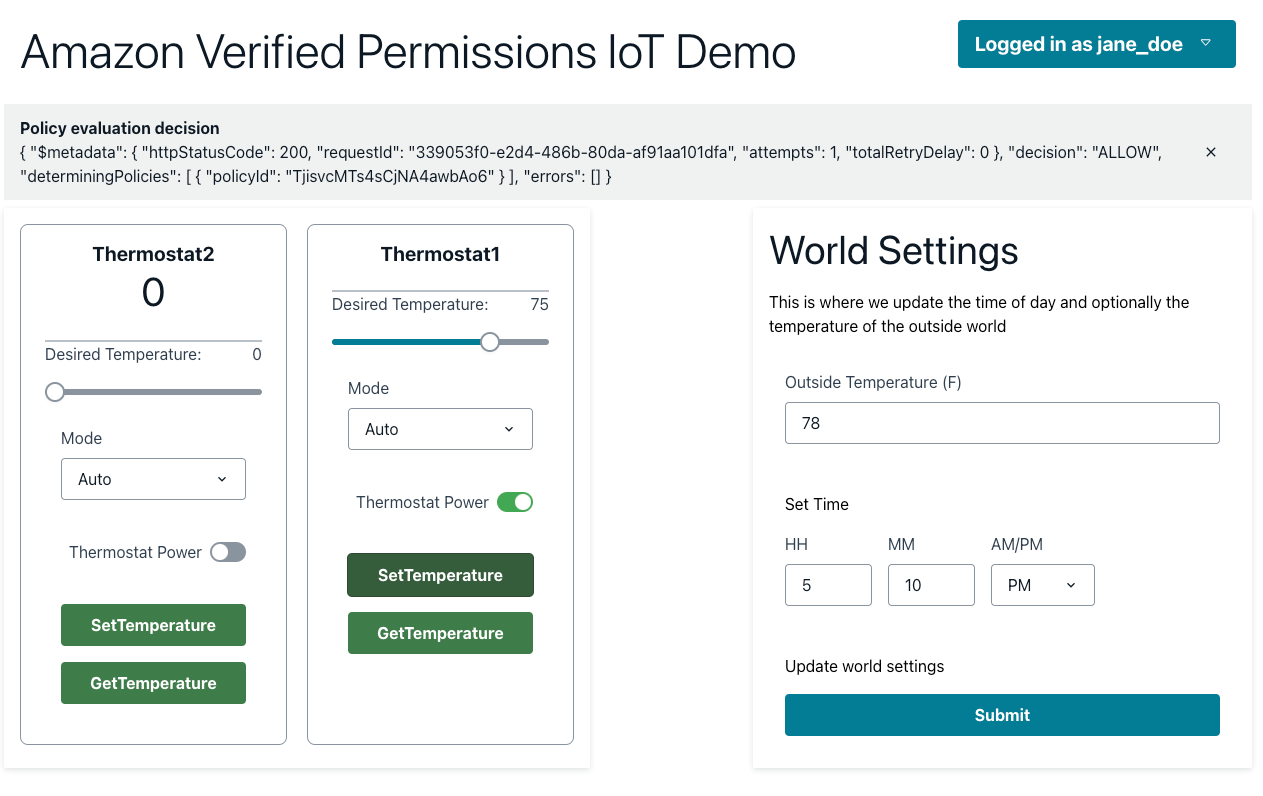Click the Outside Temperature (F) label
1263x796 pixels.
[x=873, y=382]
